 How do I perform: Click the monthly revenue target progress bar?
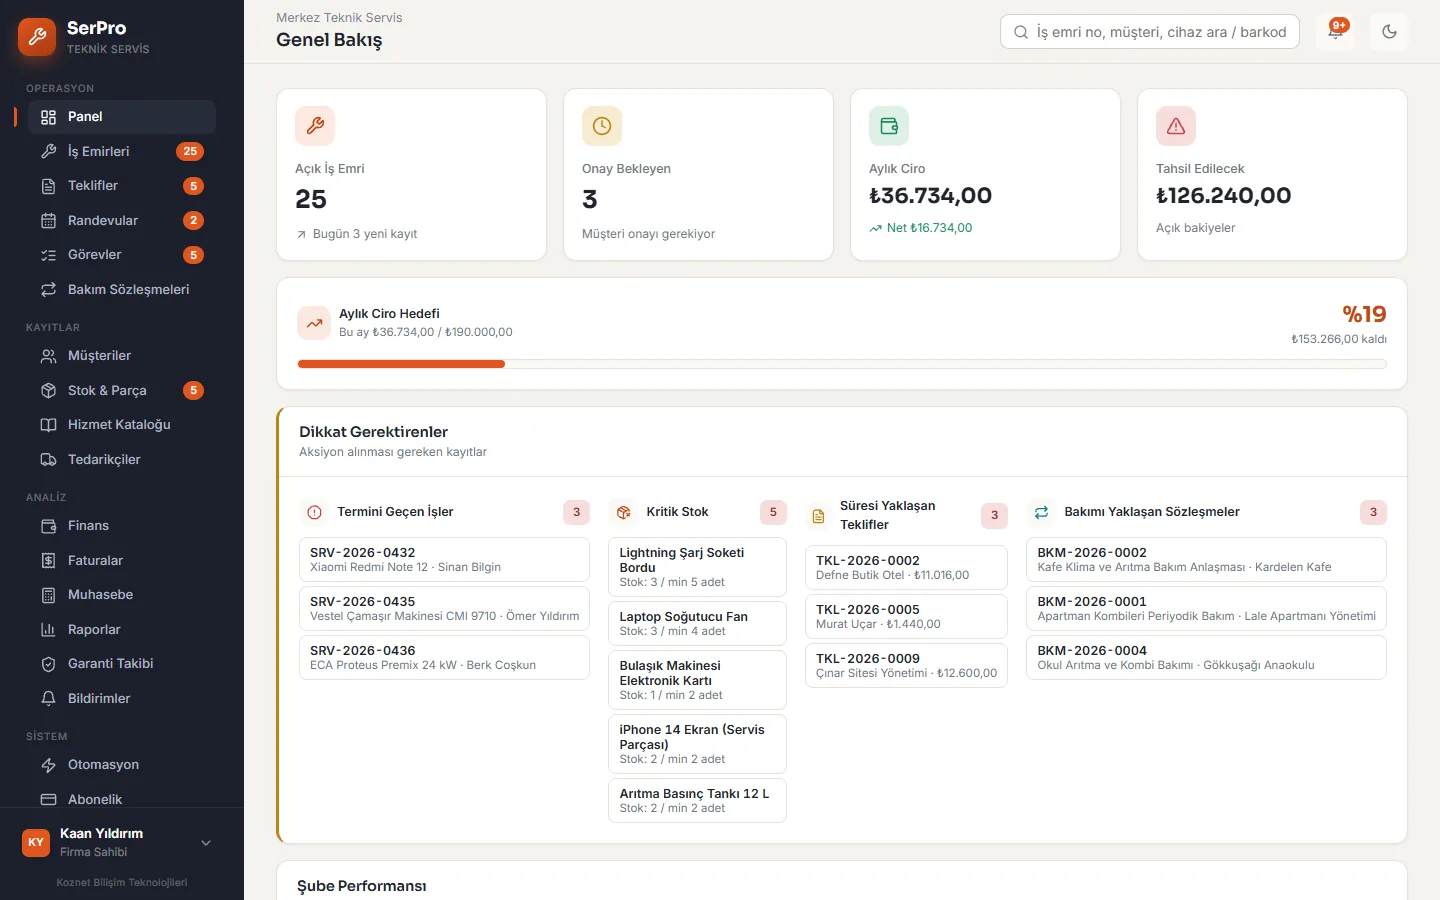842,364
